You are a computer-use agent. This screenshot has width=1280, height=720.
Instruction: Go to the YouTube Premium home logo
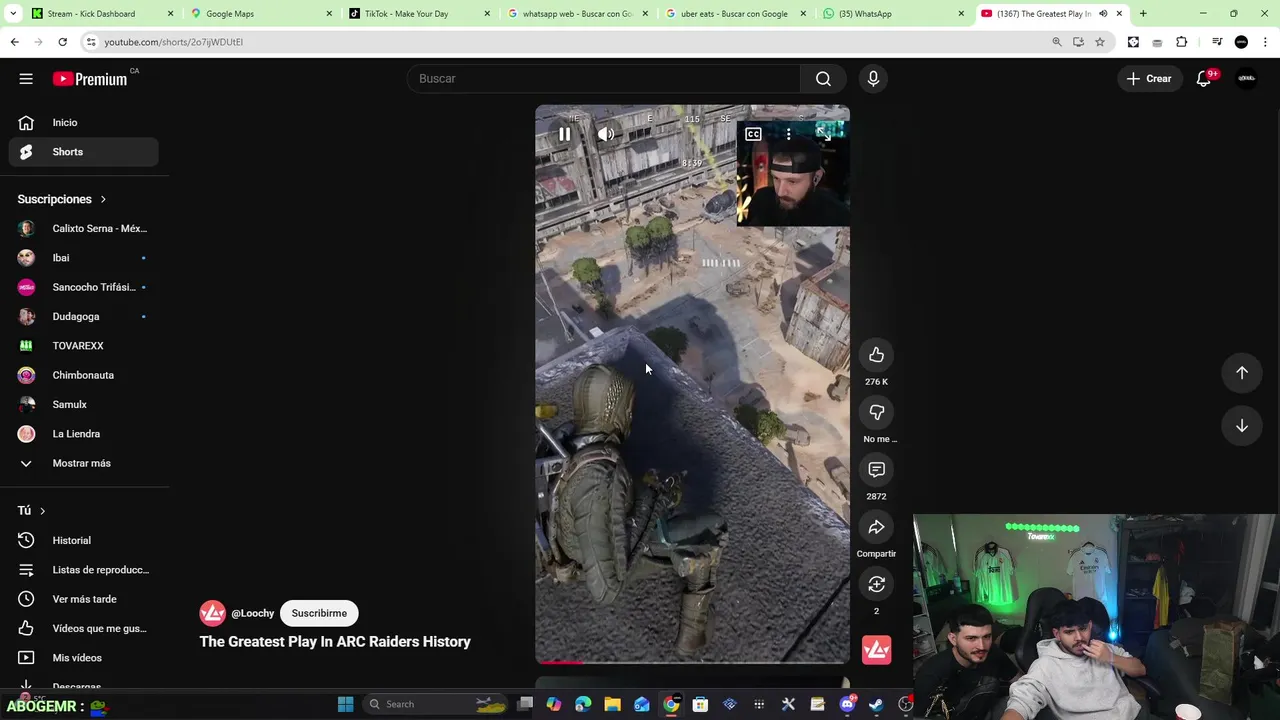pos(90,79)
